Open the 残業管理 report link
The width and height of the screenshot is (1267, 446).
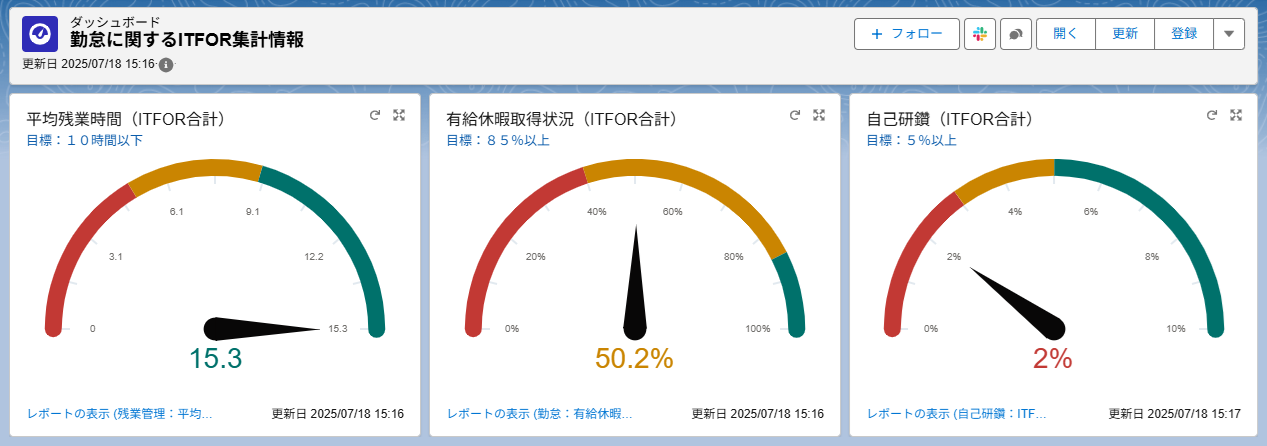(x=120, y=413)
